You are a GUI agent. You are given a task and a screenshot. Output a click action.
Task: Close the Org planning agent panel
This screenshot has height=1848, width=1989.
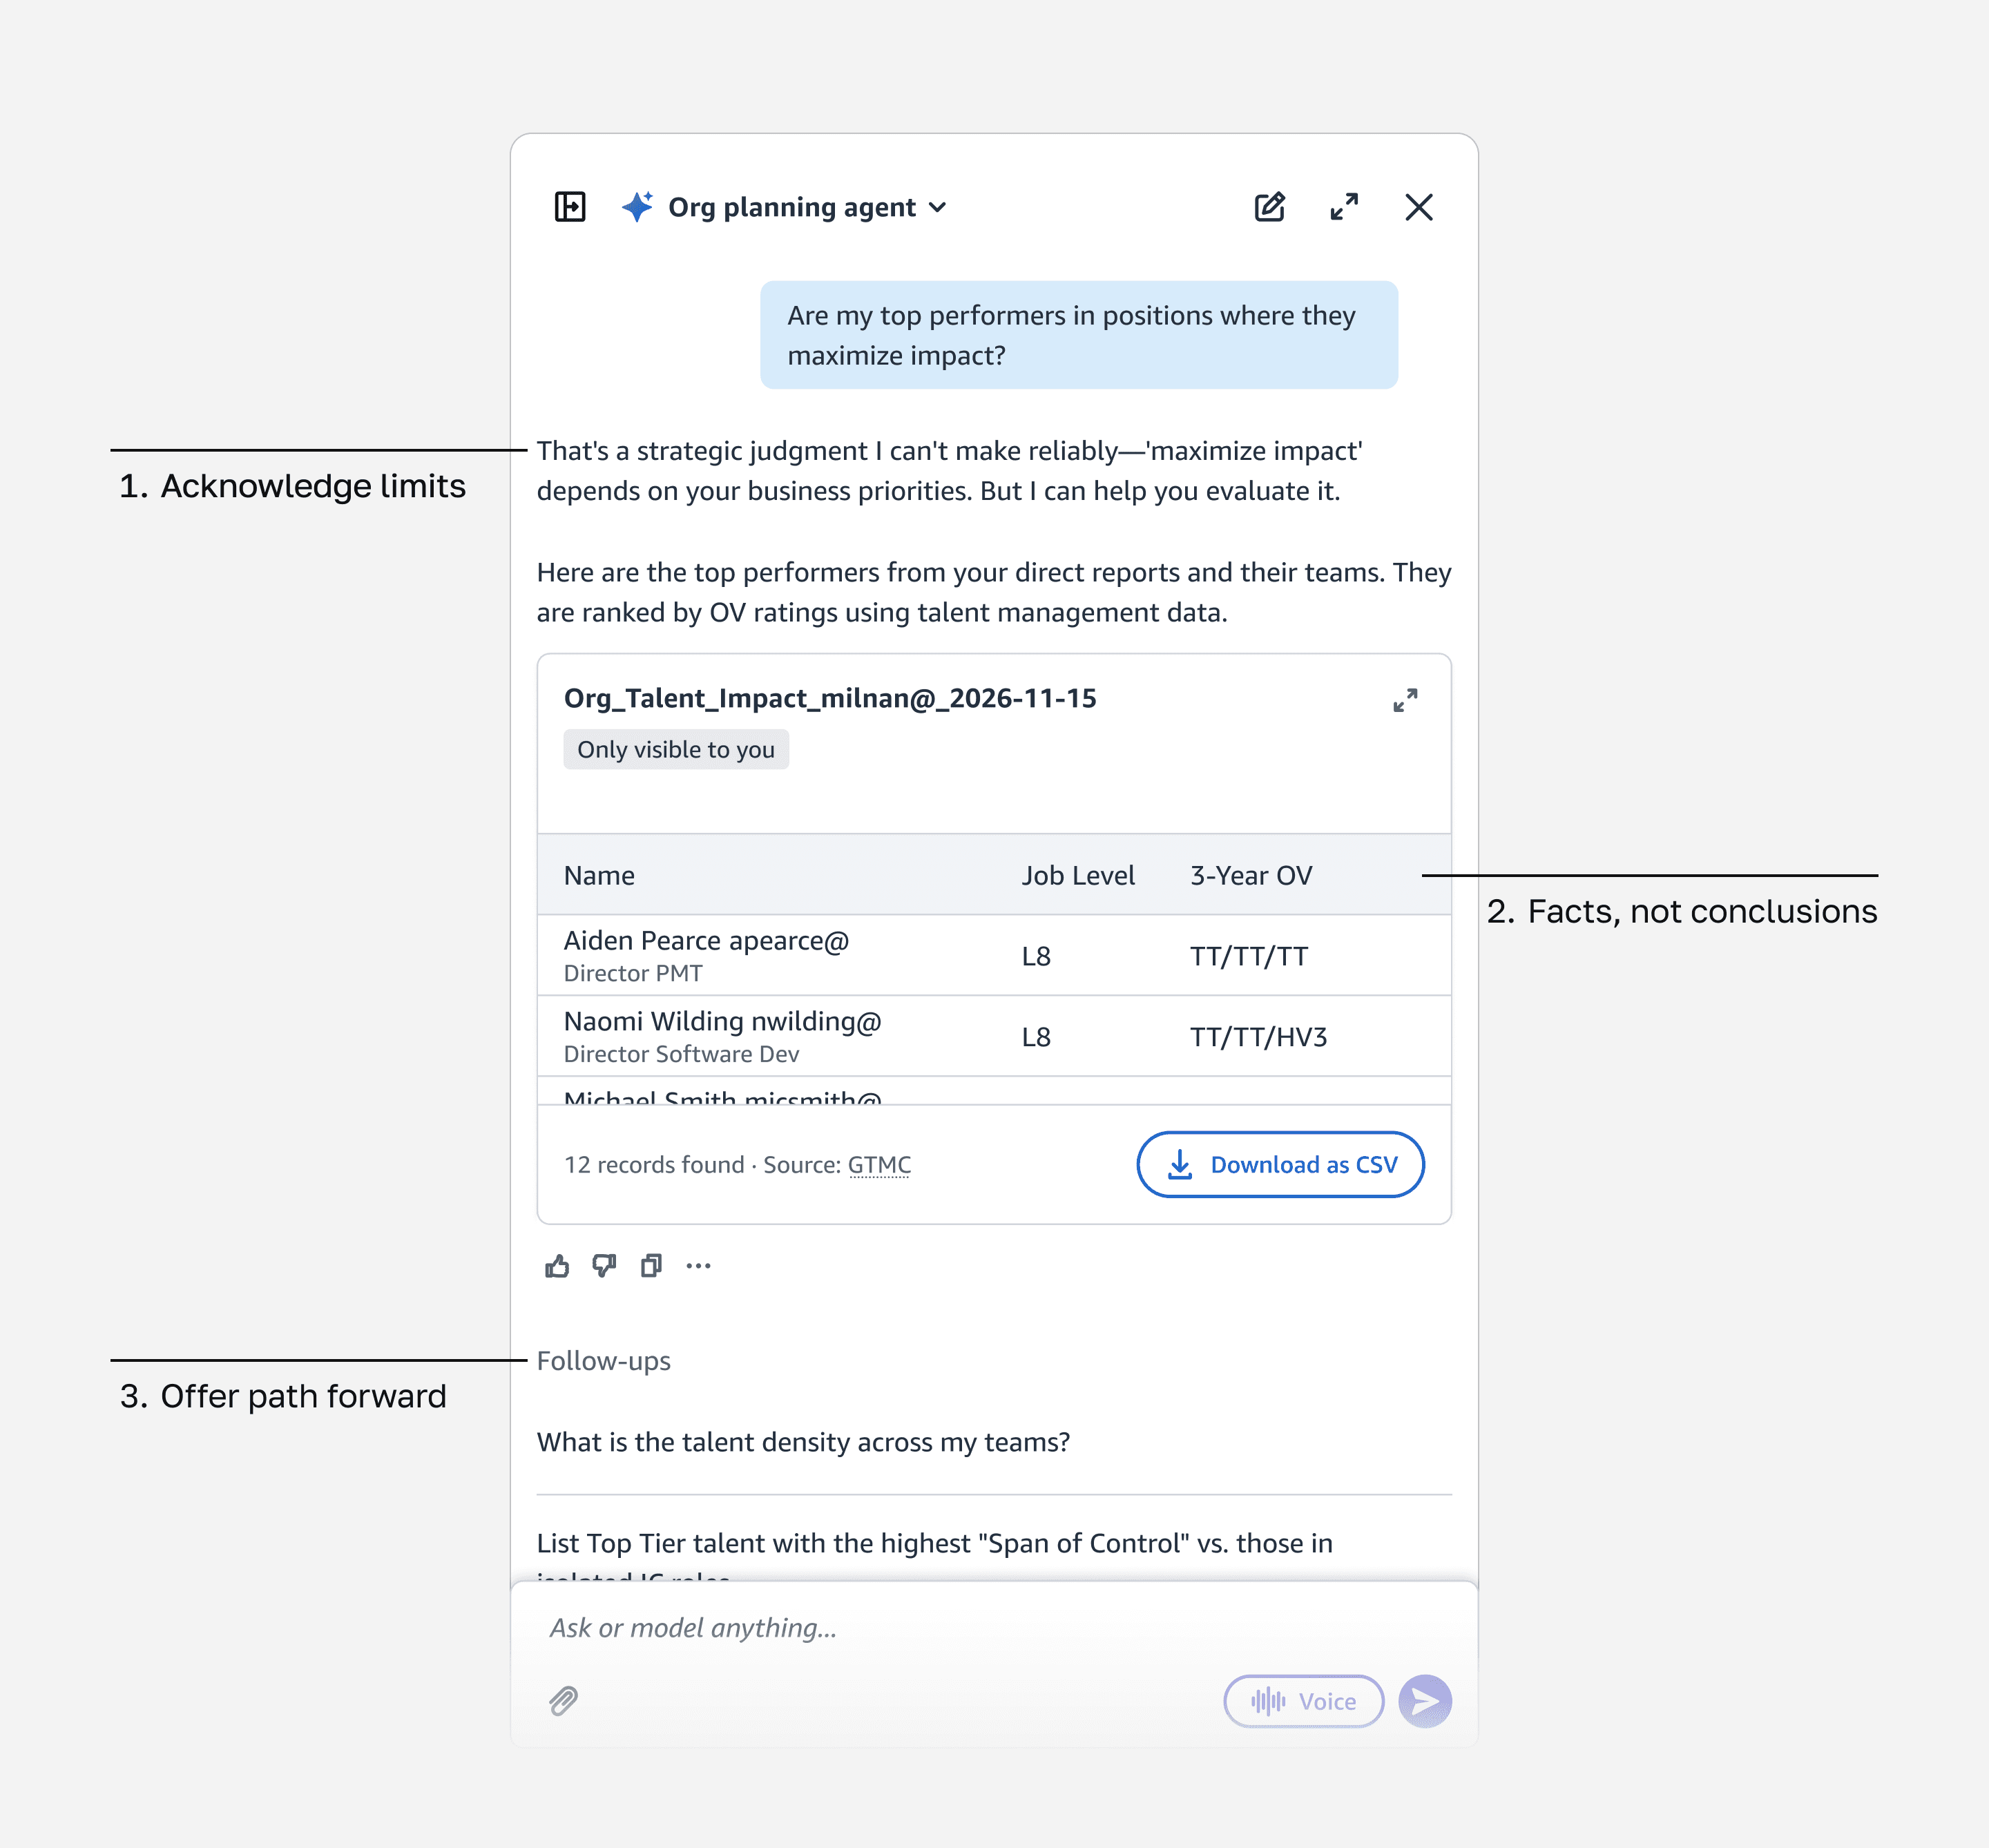tap(1418, 207)
